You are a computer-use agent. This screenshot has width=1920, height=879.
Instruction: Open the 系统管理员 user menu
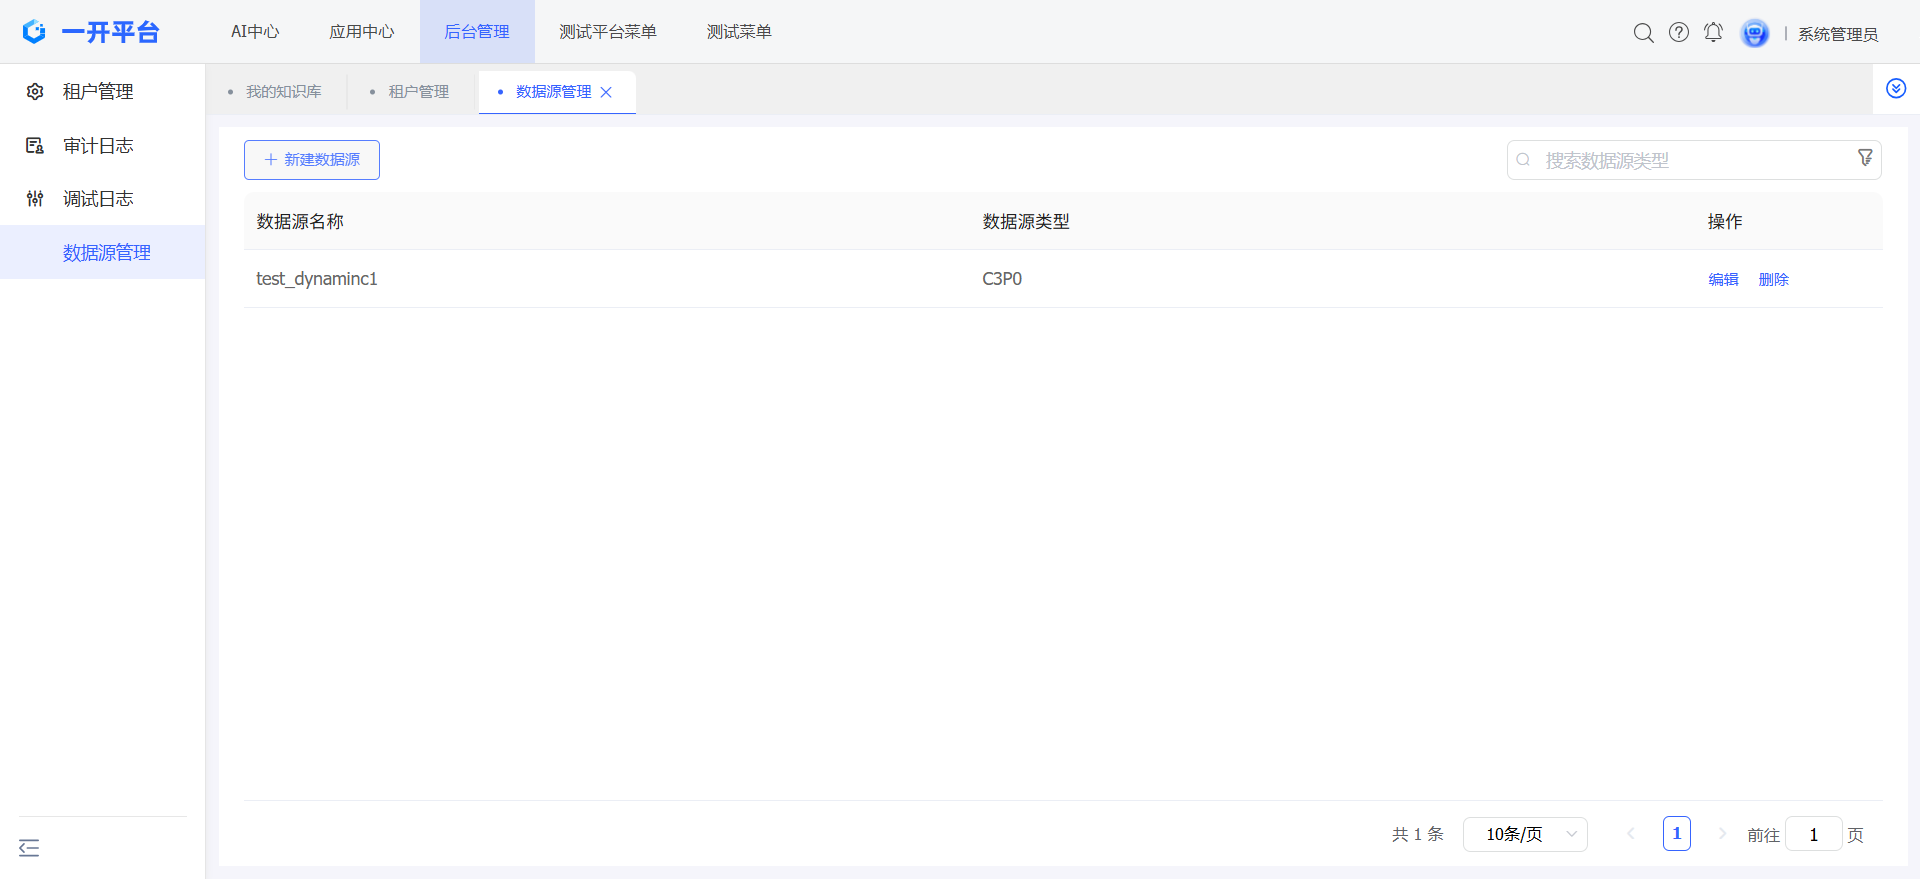1837,34
